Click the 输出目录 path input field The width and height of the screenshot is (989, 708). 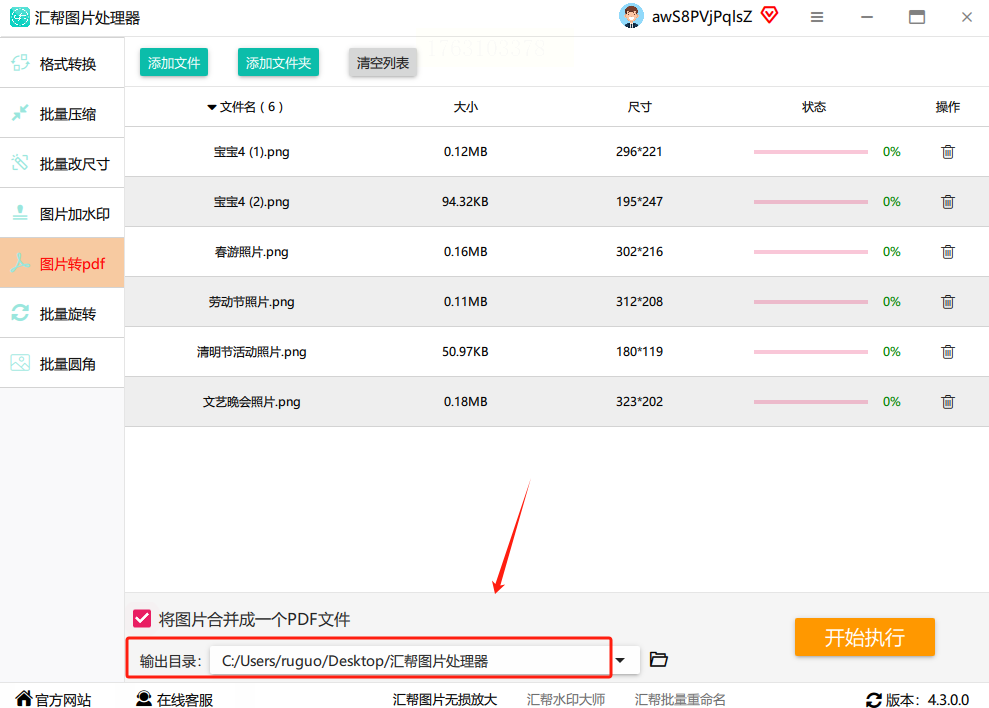(x=408, y=660)
